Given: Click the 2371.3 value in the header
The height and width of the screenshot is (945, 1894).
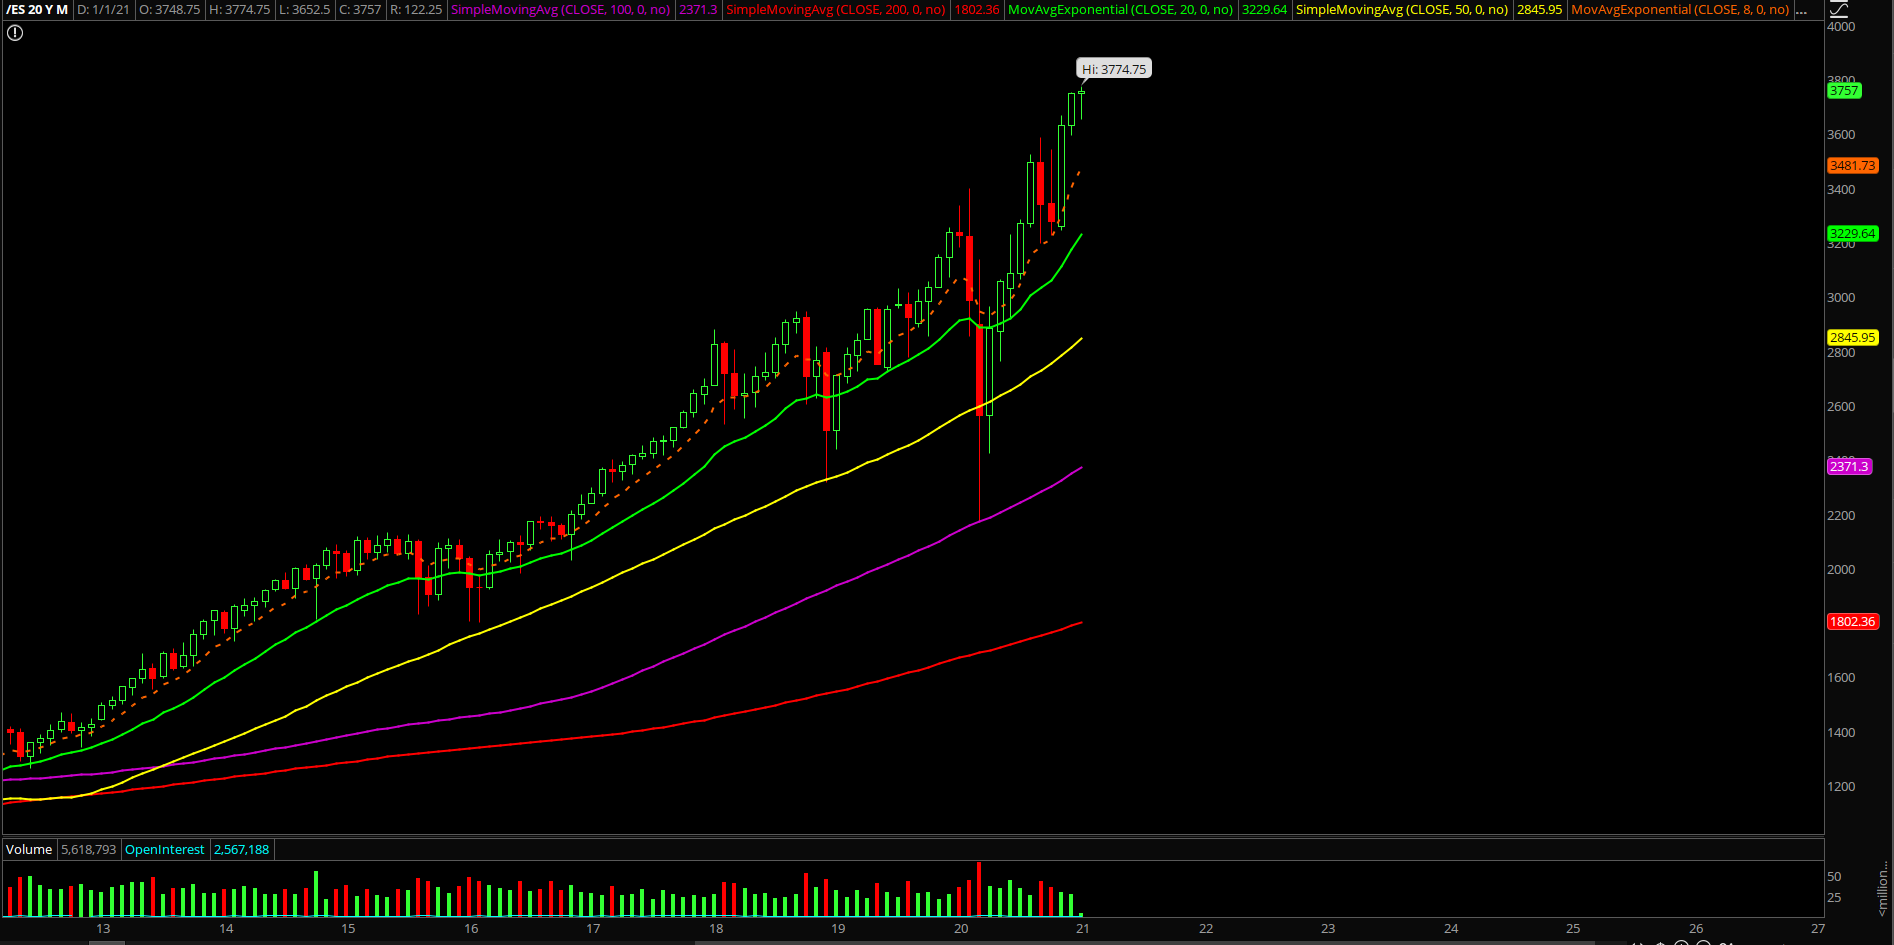Looking at the screenshot, I should click(698, 9).
